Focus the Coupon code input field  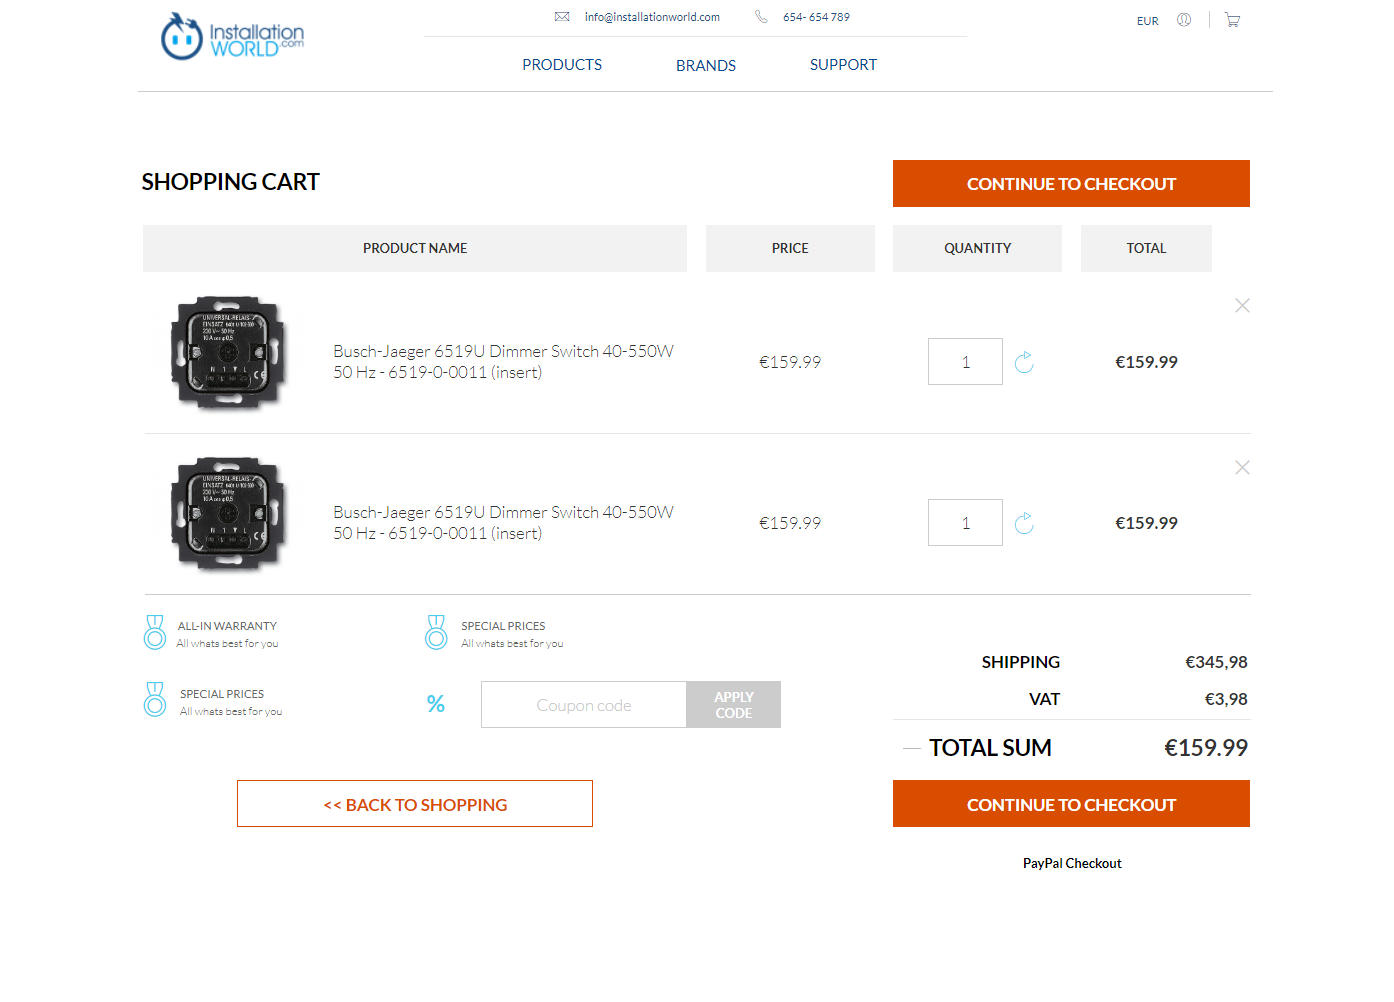(x=584, y=705)
